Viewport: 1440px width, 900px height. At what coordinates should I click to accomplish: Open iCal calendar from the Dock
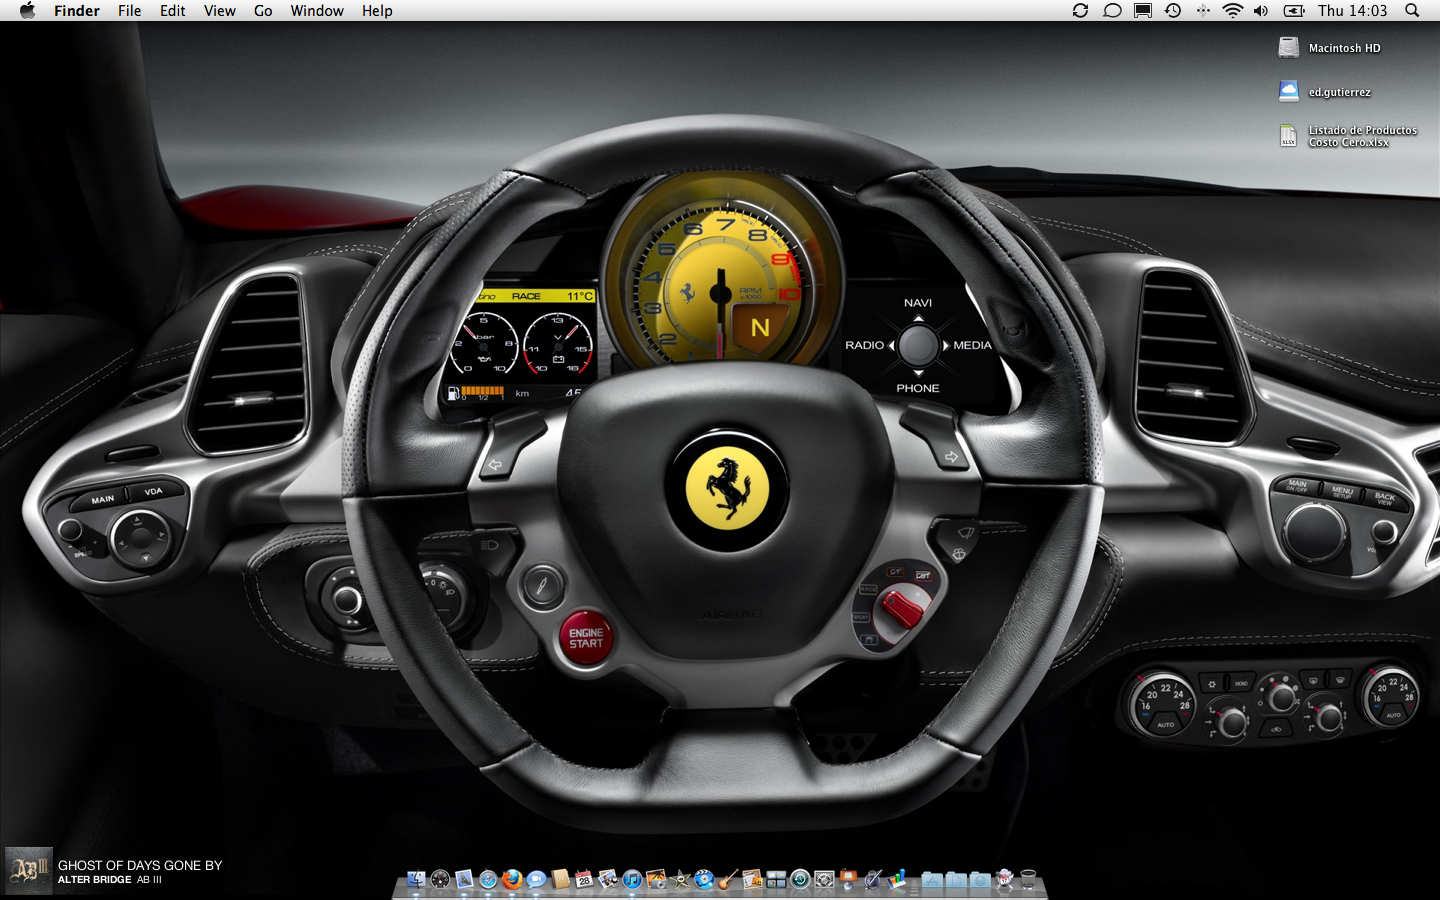tap(584, 879)
